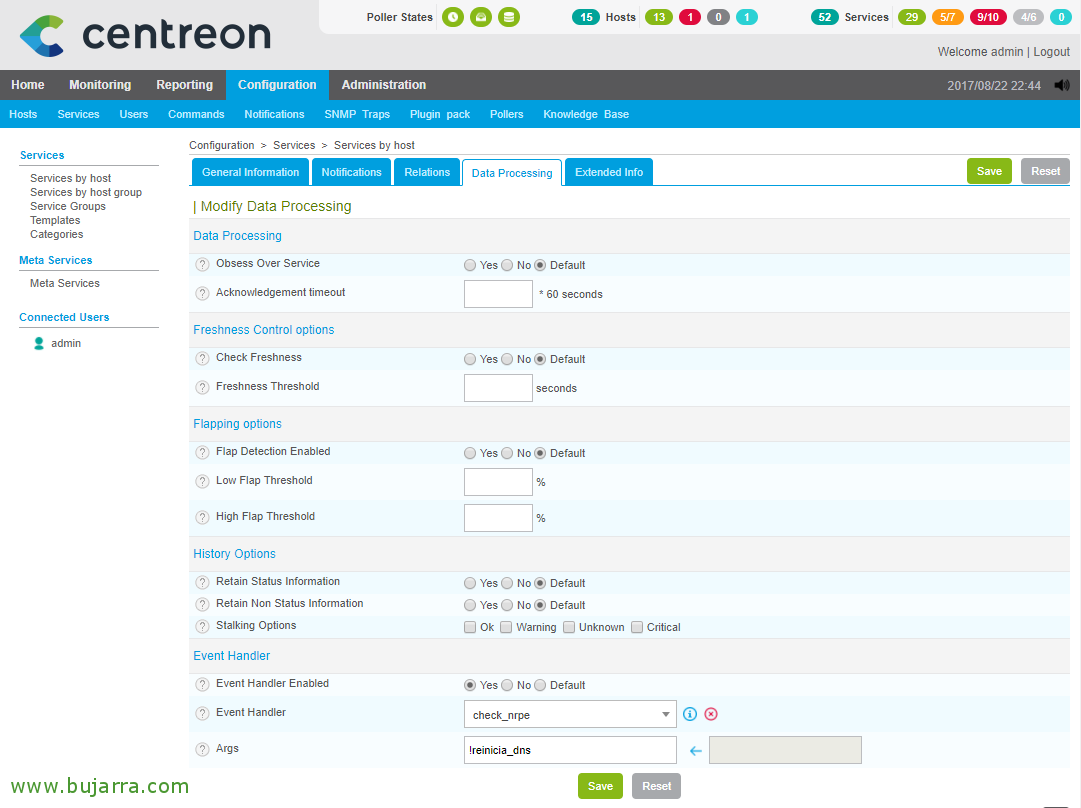Toggle the sound speaker icon
1081x808 pixels.
1061,86
